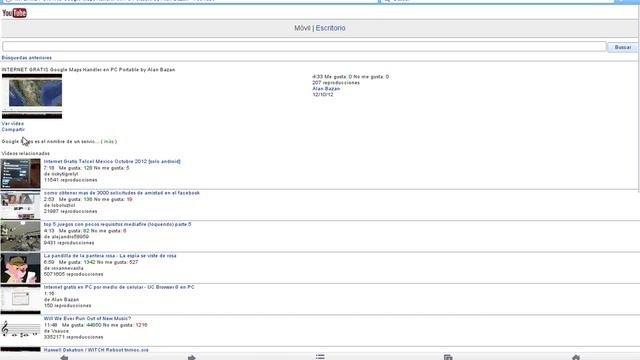The image size is (640, 360).
Task: Click the Buscar button
Action: (622, 47)
